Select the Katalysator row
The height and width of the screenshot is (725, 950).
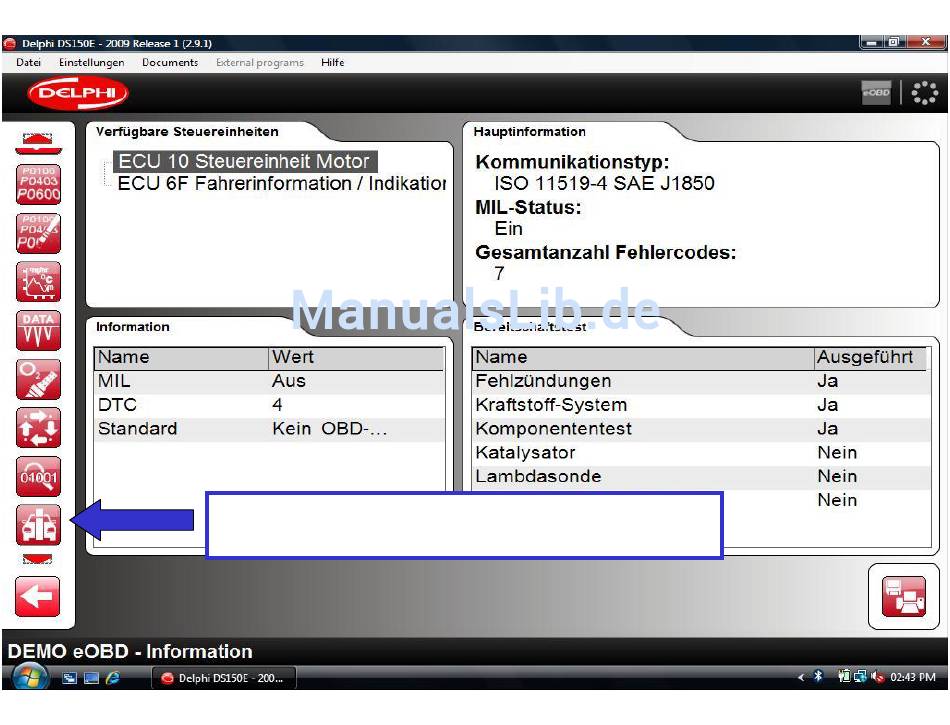pos(701,452)
